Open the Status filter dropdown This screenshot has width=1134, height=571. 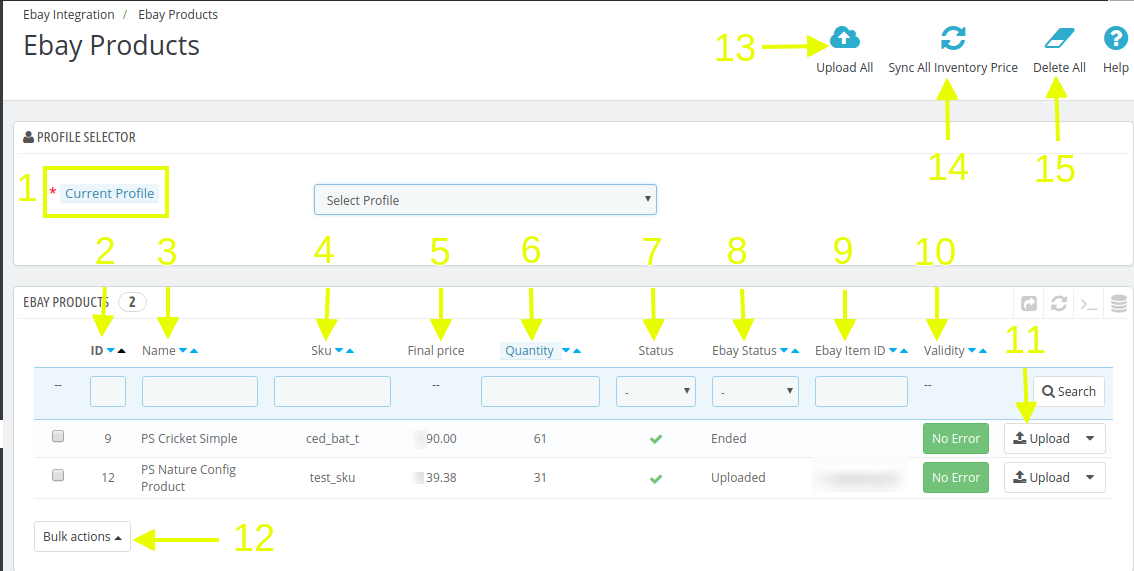656,391
